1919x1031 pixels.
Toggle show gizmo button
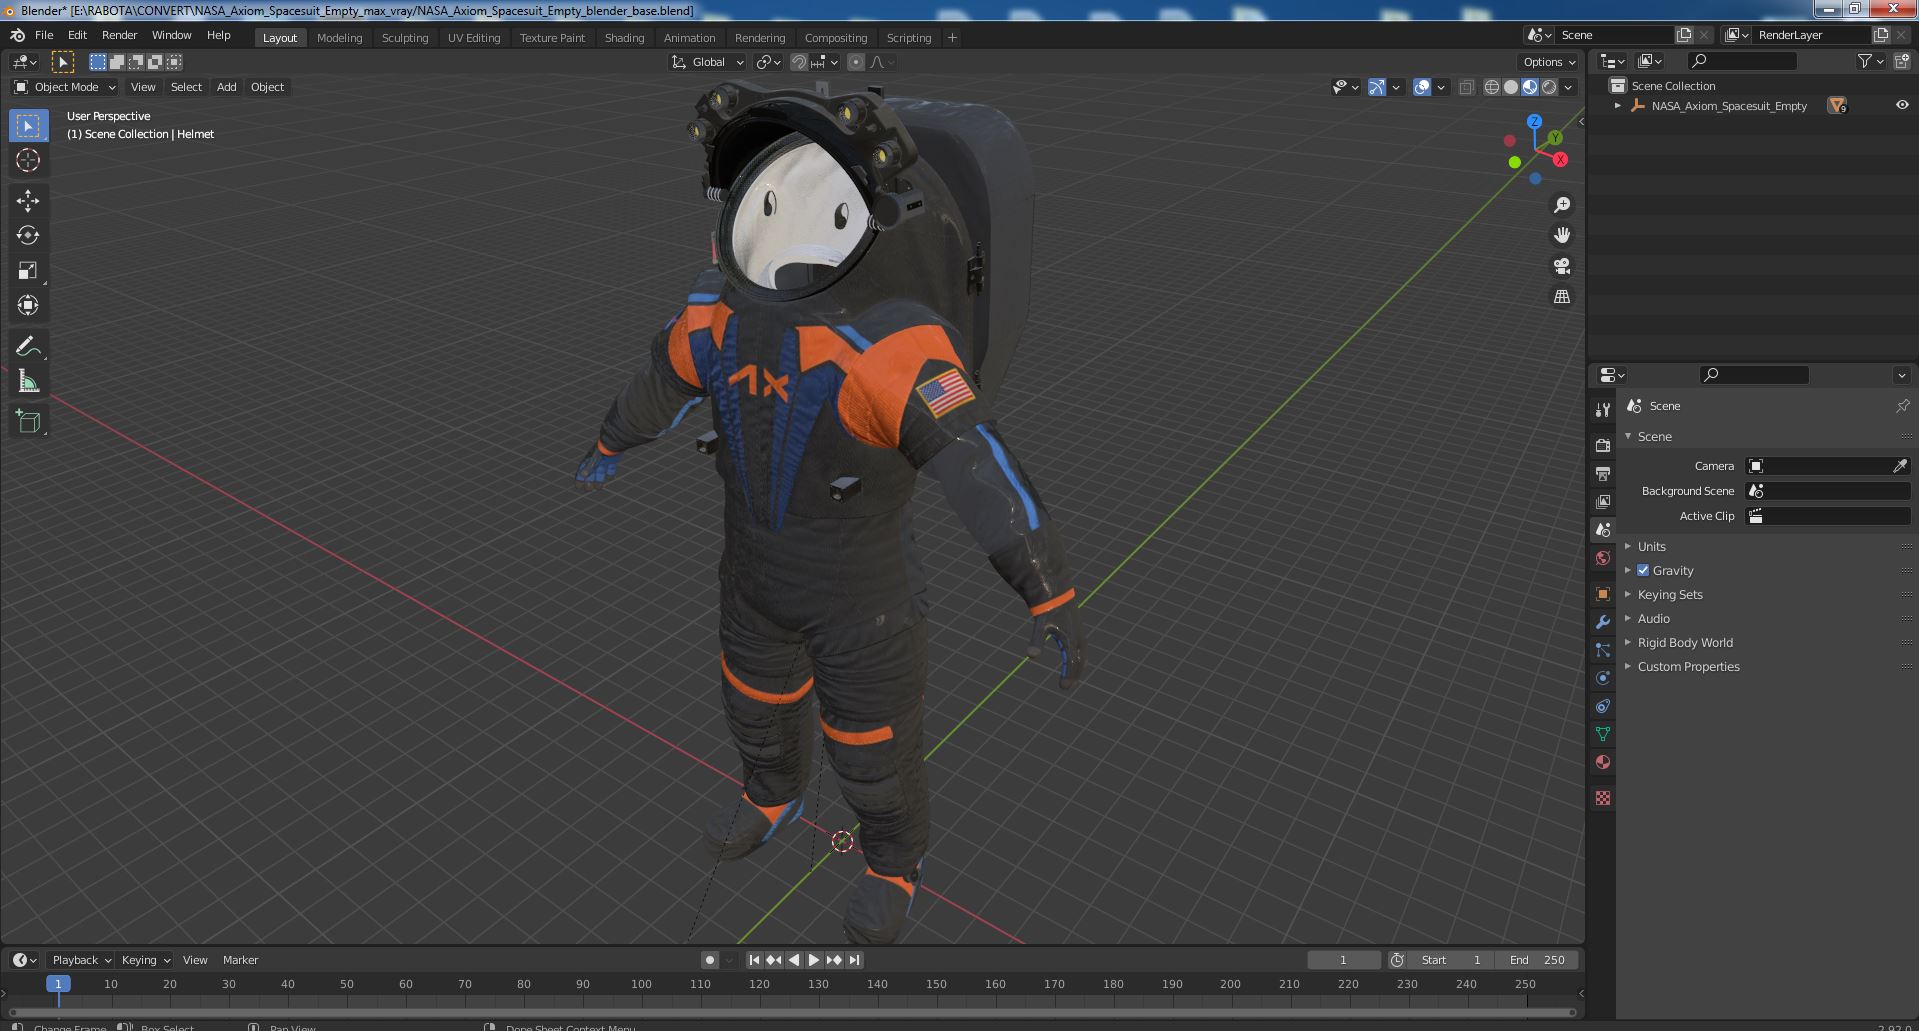tap(1377, 87)
